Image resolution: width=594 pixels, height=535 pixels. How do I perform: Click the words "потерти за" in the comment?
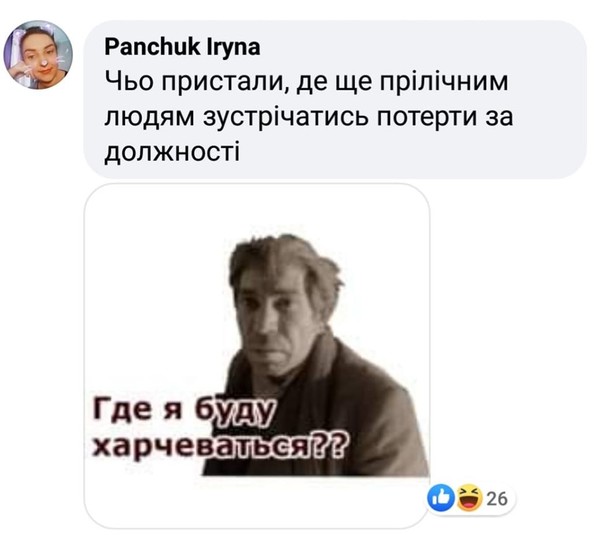(x=445, y=117)
